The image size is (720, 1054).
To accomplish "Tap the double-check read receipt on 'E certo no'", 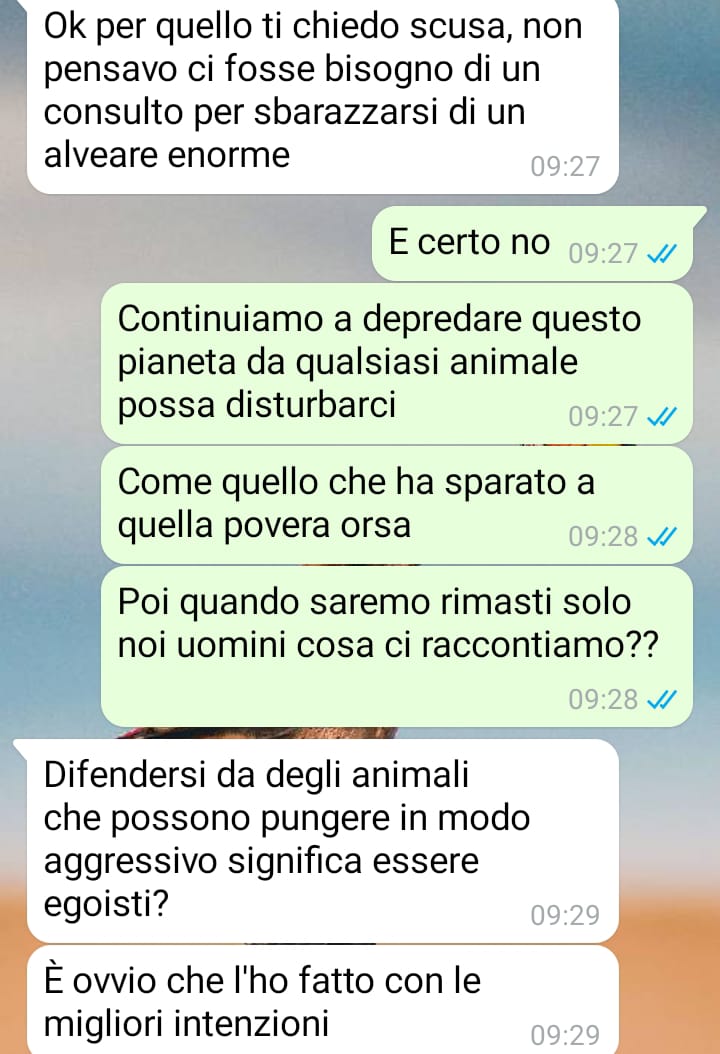I will [662, 253].
